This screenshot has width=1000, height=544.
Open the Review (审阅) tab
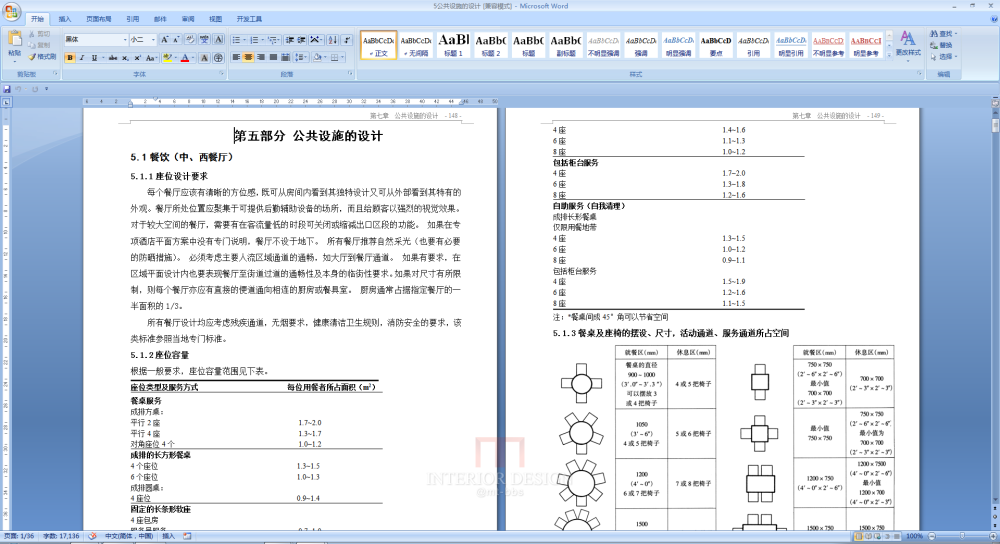point(188,19)
